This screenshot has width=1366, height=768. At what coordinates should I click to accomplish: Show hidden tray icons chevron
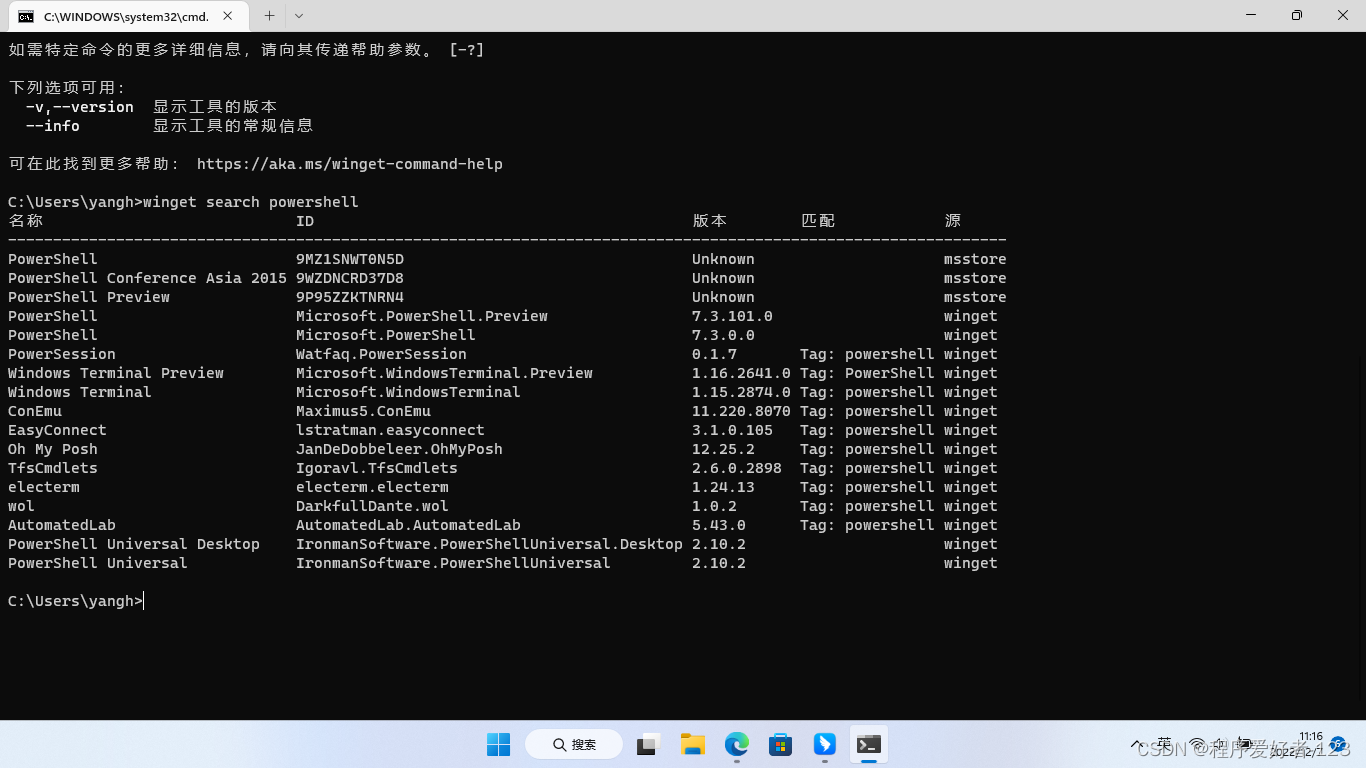[1137, 745]
